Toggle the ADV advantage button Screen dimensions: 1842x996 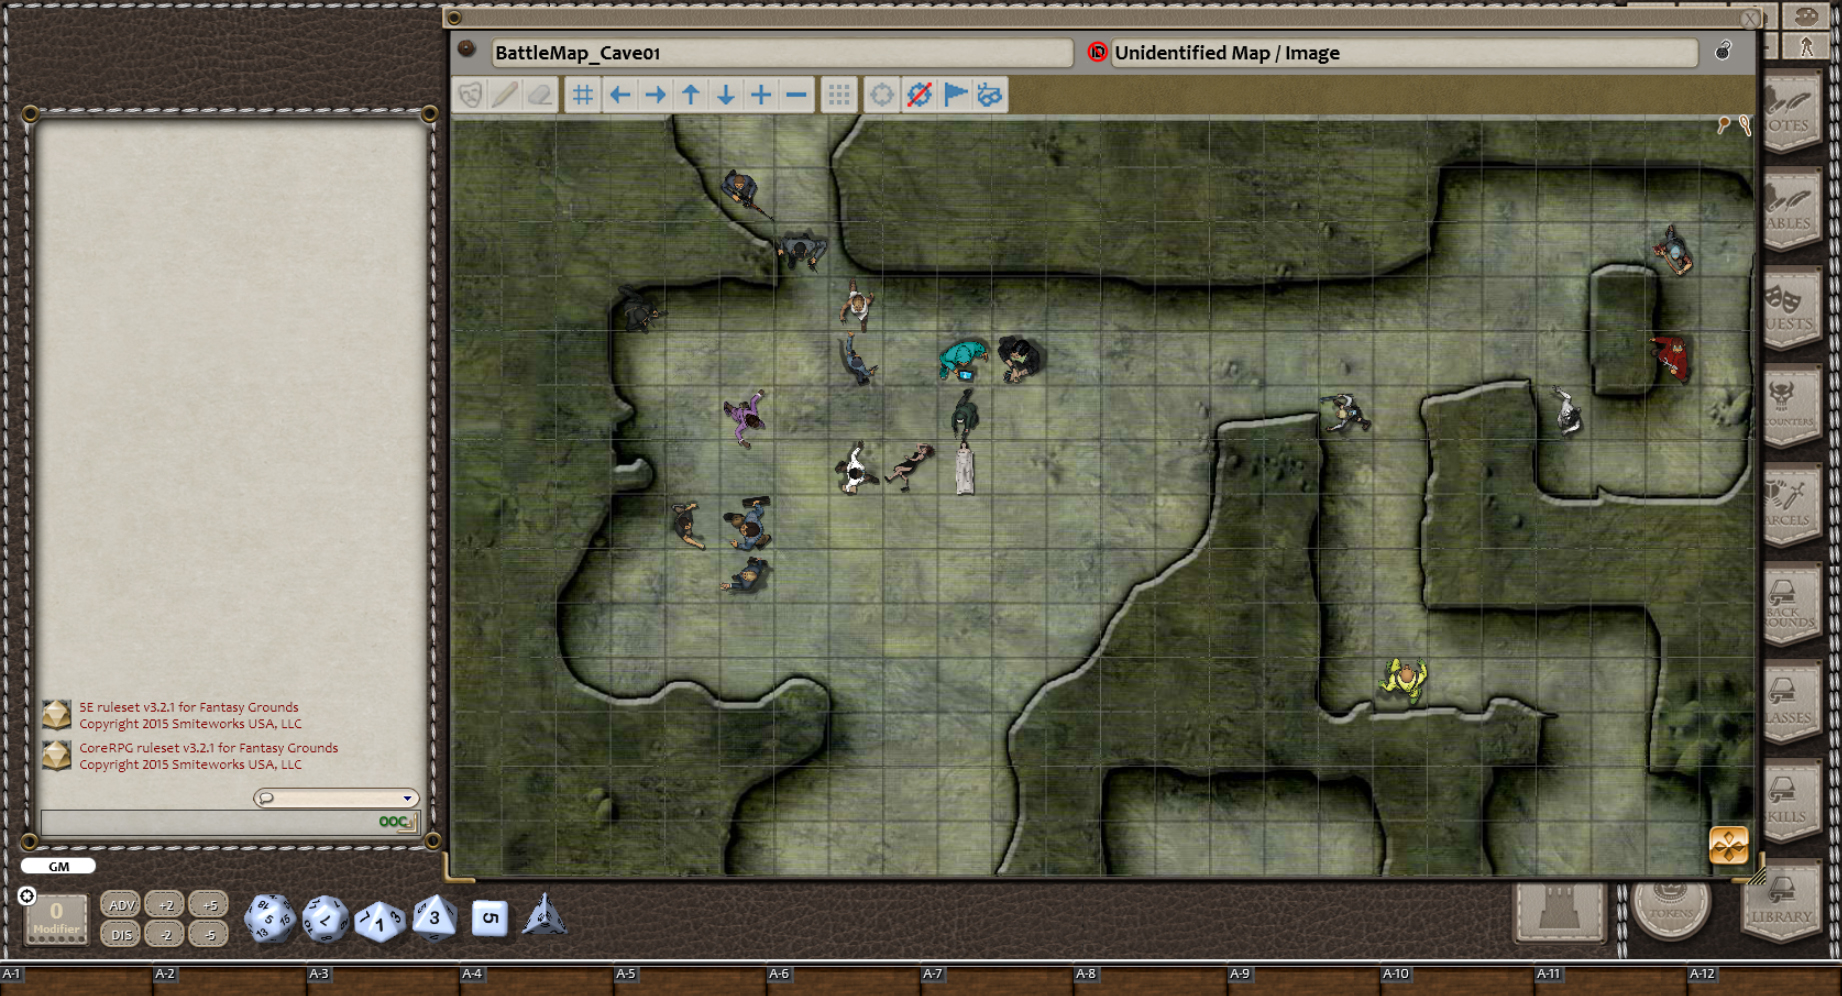[x=121, y=905]
